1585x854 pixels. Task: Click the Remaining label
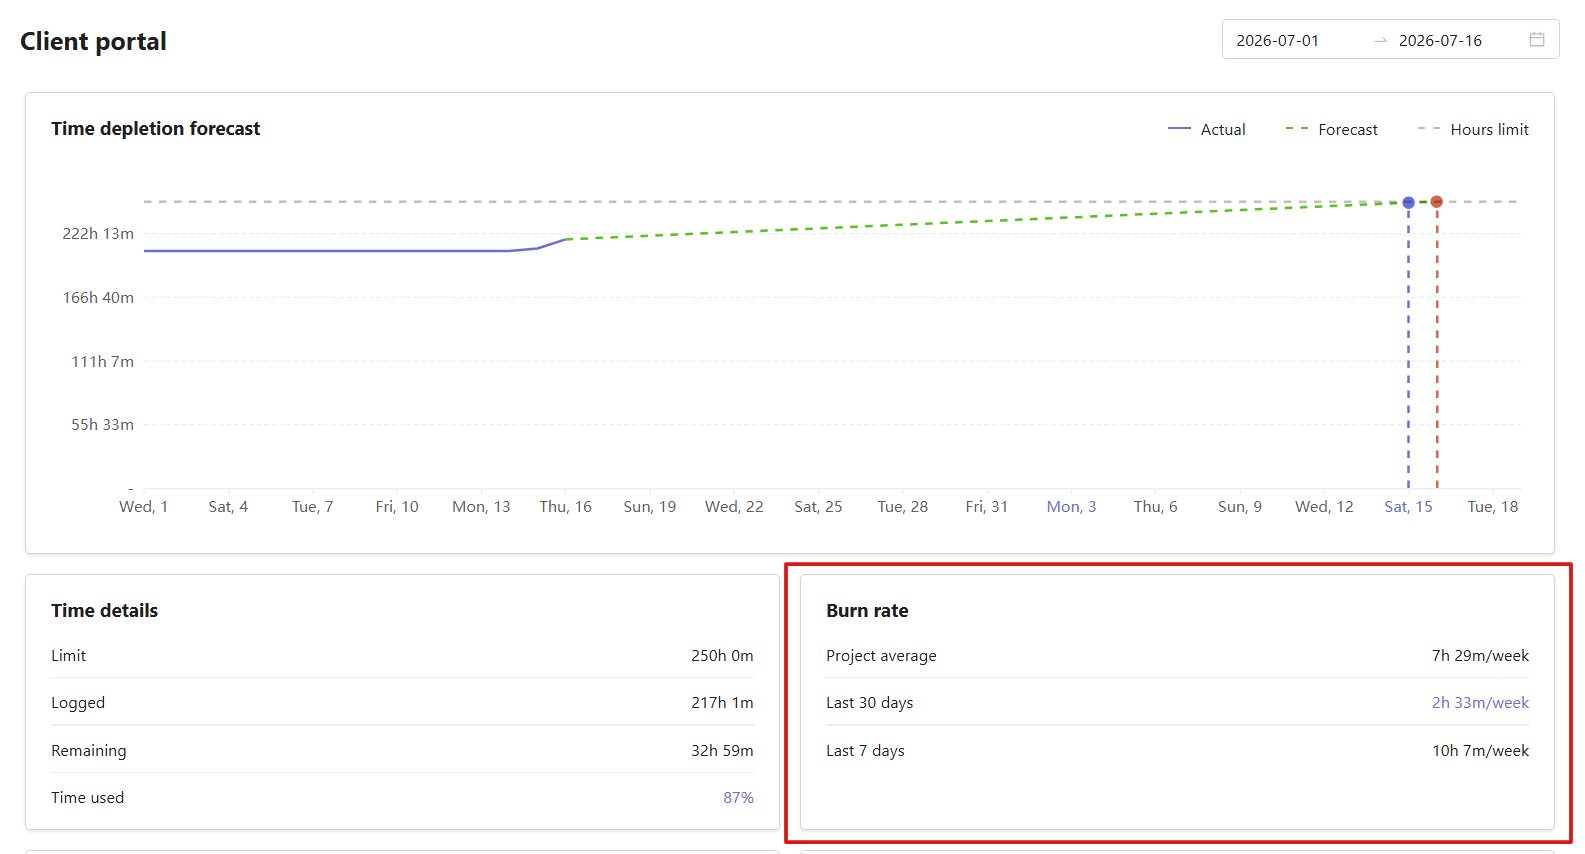88,751
